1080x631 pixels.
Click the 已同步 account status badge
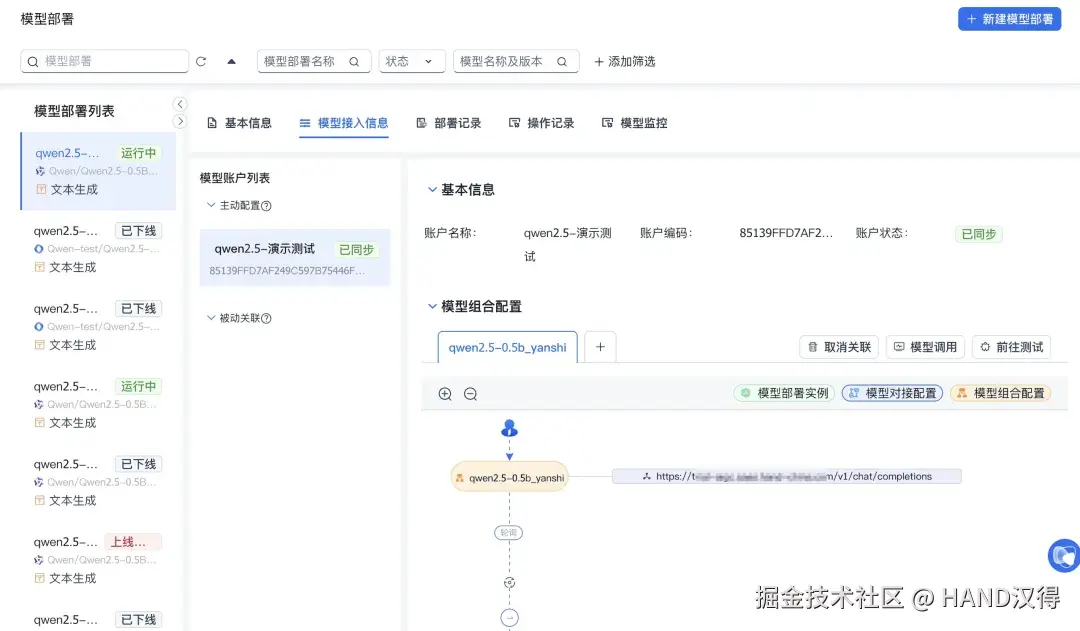979,234
